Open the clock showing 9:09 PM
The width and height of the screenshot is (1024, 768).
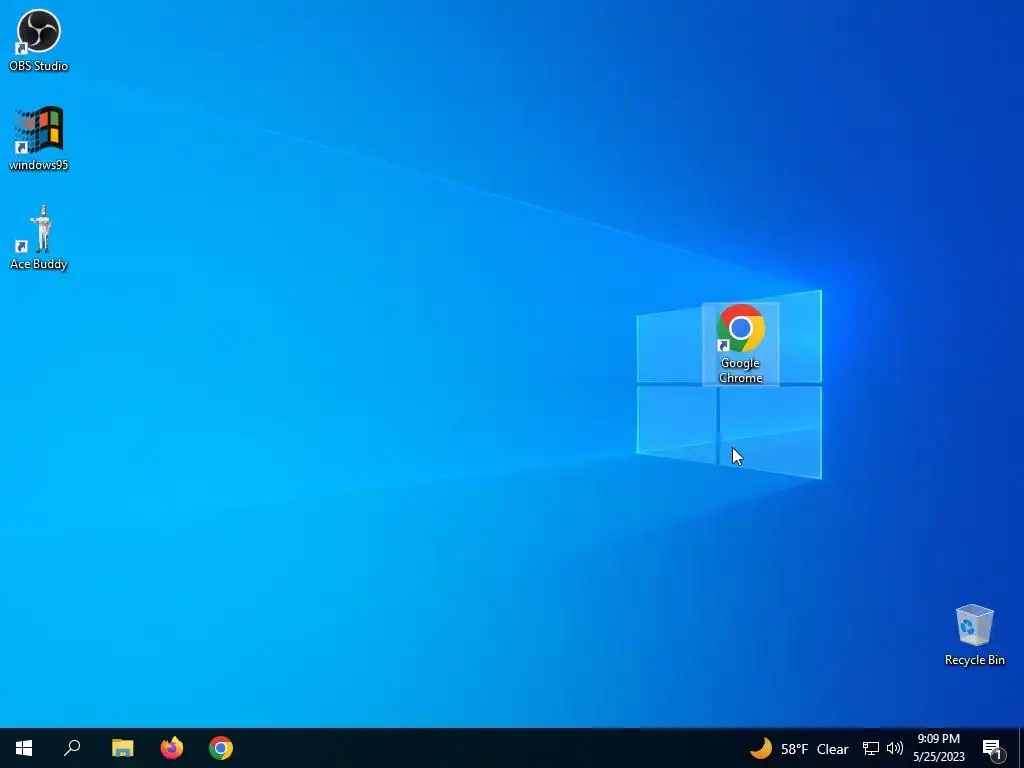[x=938, y=748]
